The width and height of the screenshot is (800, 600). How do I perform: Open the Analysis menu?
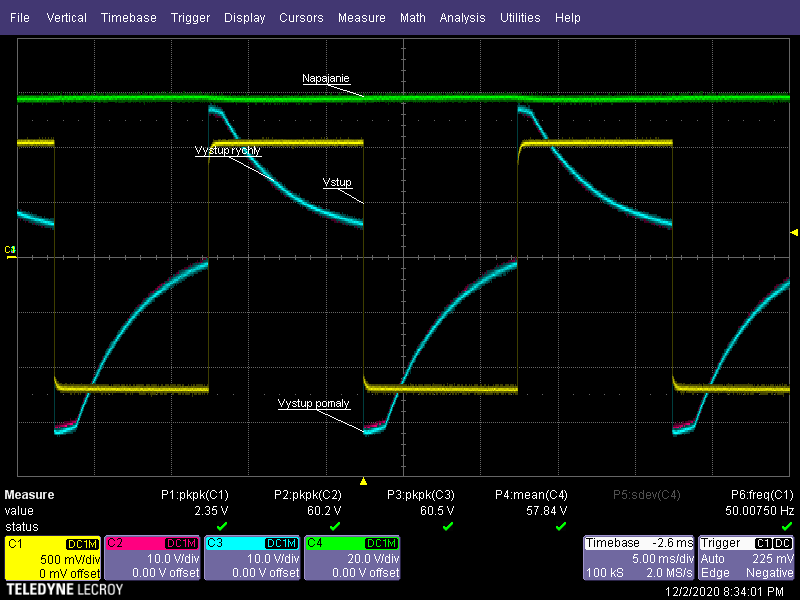point(462,18)
